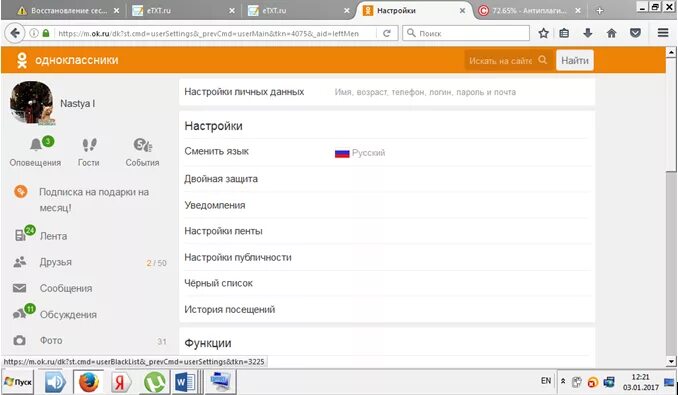678x395 pixels.
Task: Open Гости footprints icon
Action: pyautogui.click(x=89, y=145)
